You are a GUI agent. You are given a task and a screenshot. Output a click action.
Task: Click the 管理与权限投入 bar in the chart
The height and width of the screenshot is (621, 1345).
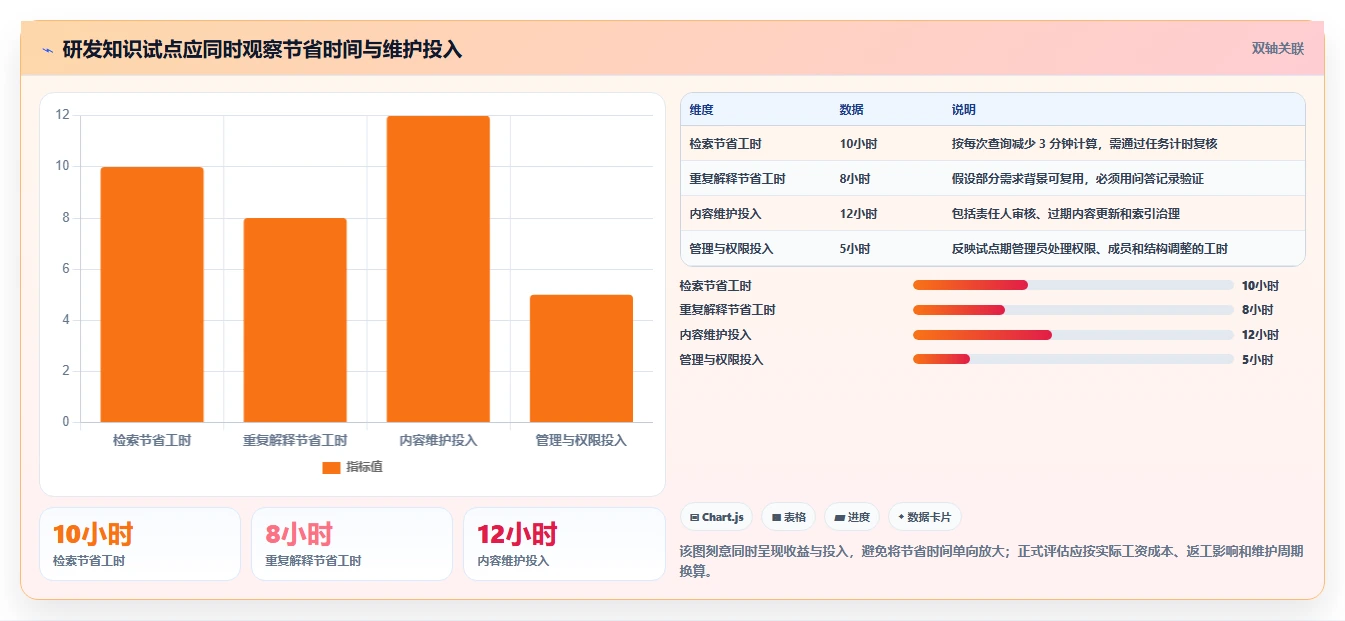click(581, 358)
